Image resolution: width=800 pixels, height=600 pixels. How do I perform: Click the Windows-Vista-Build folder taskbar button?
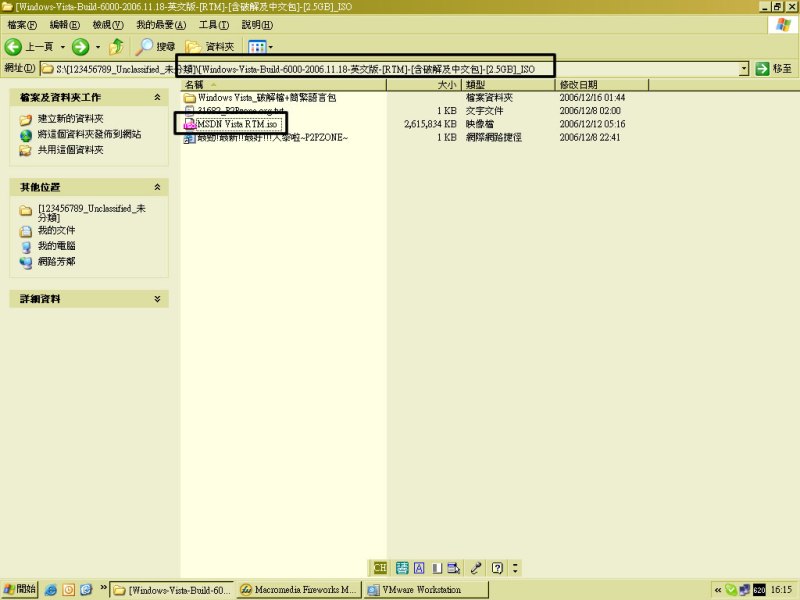(172, 590)
